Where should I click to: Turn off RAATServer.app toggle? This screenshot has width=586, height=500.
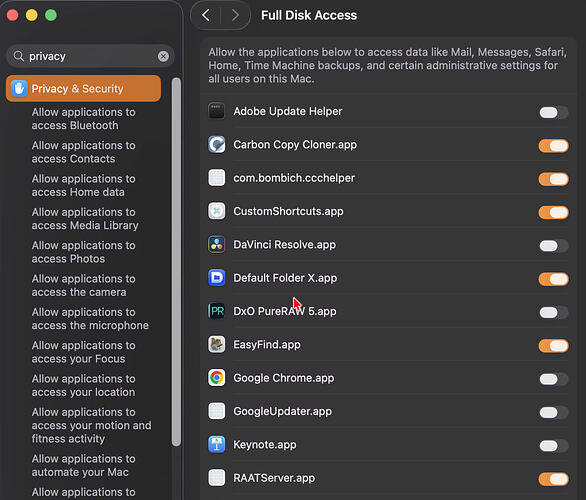click(553, 479)
